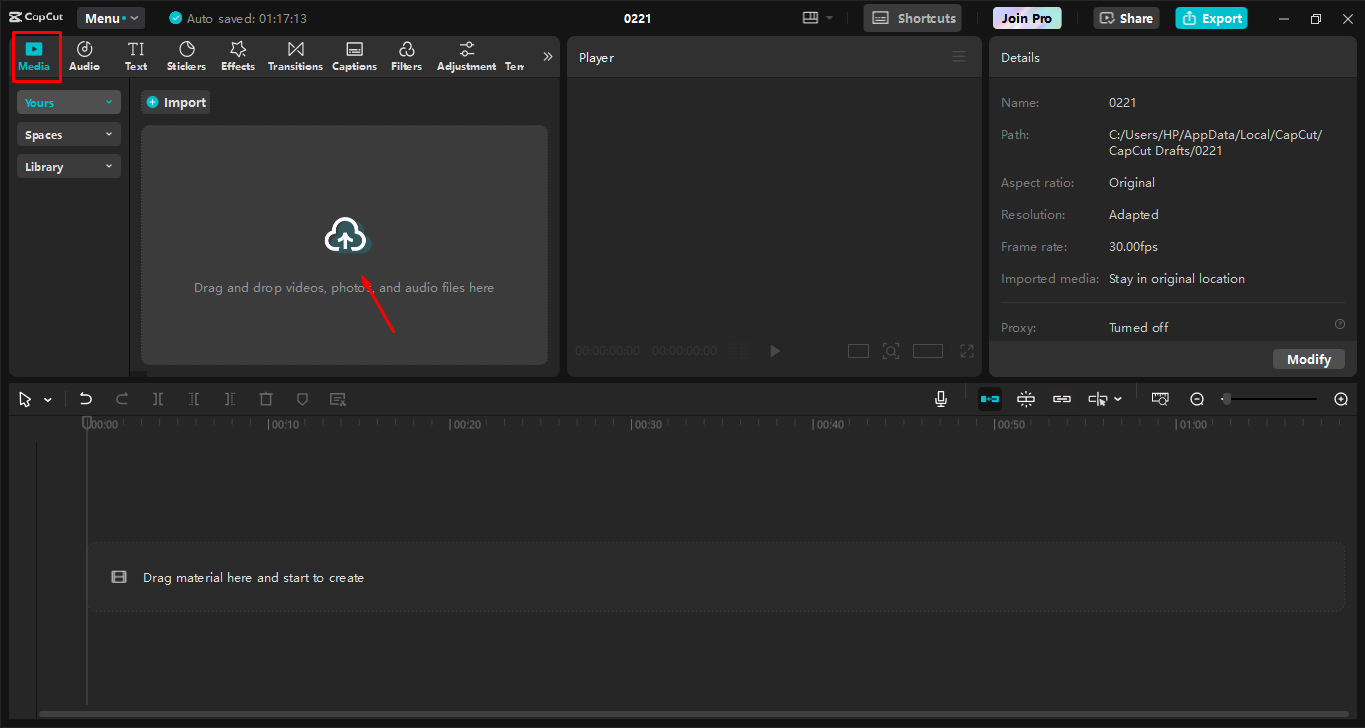Add a marker with the shield icon
This screenshot has height=728, width=1365.
pos(302,399)
